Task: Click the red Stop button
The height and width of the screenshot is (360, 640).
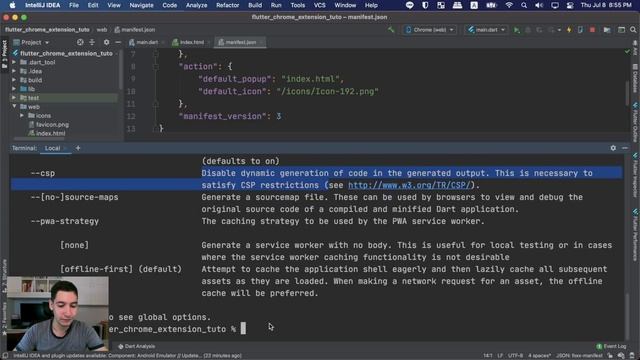Action: click(x=592, y=30)
